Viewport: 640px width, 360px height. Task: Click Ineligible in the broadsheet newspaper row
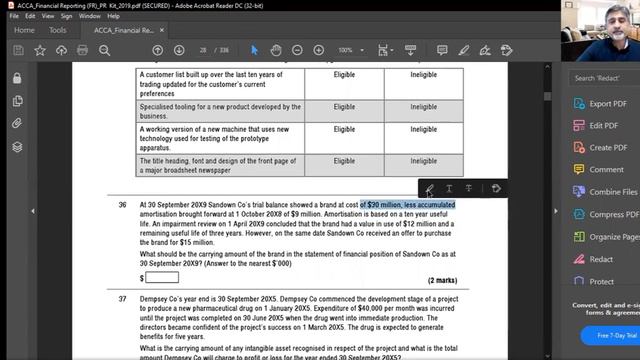click(424, 161)
